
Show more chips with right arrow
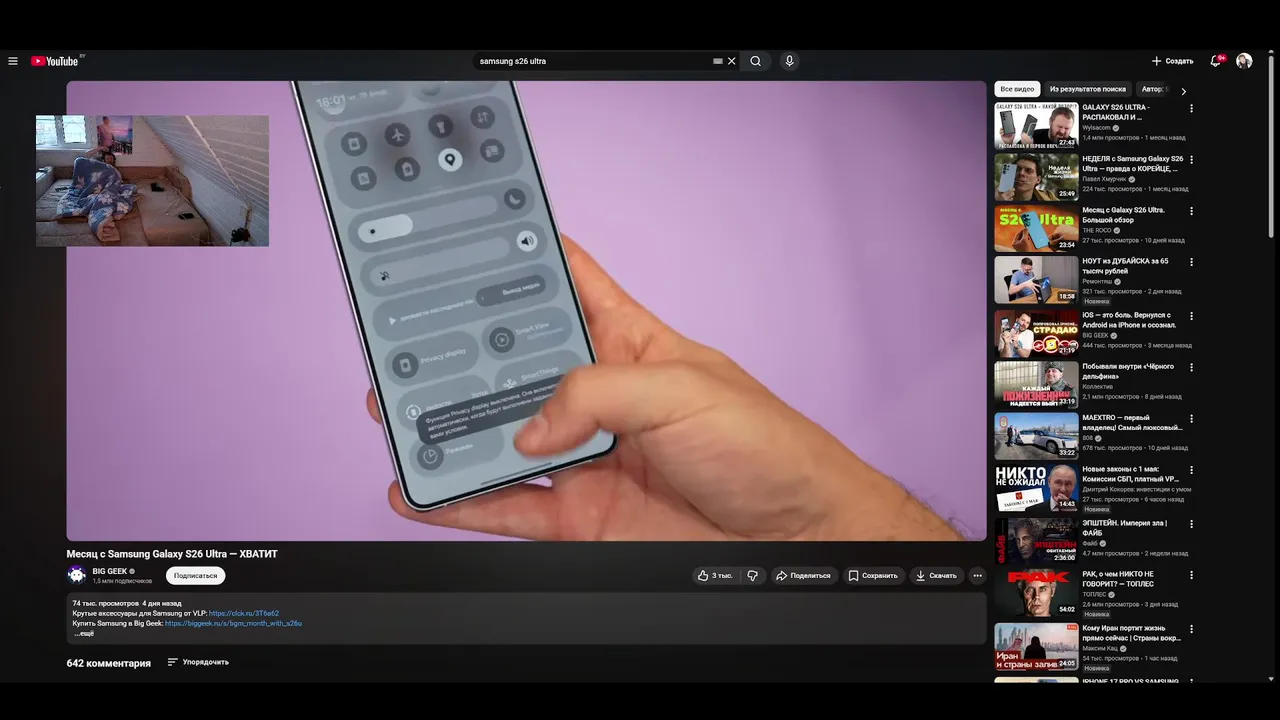1183,90
